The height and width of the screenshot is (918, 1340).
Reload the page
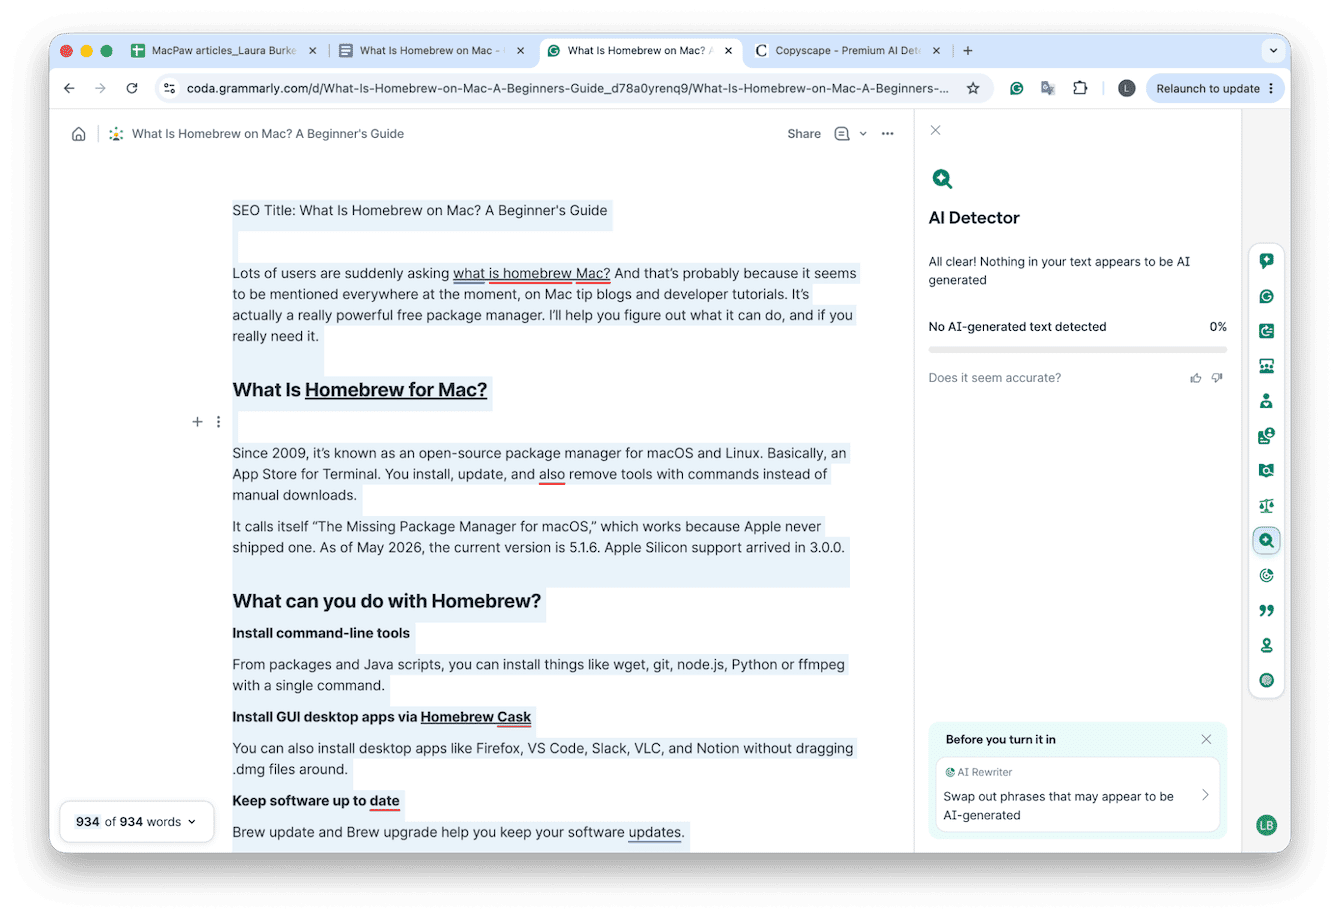point(131,88)
